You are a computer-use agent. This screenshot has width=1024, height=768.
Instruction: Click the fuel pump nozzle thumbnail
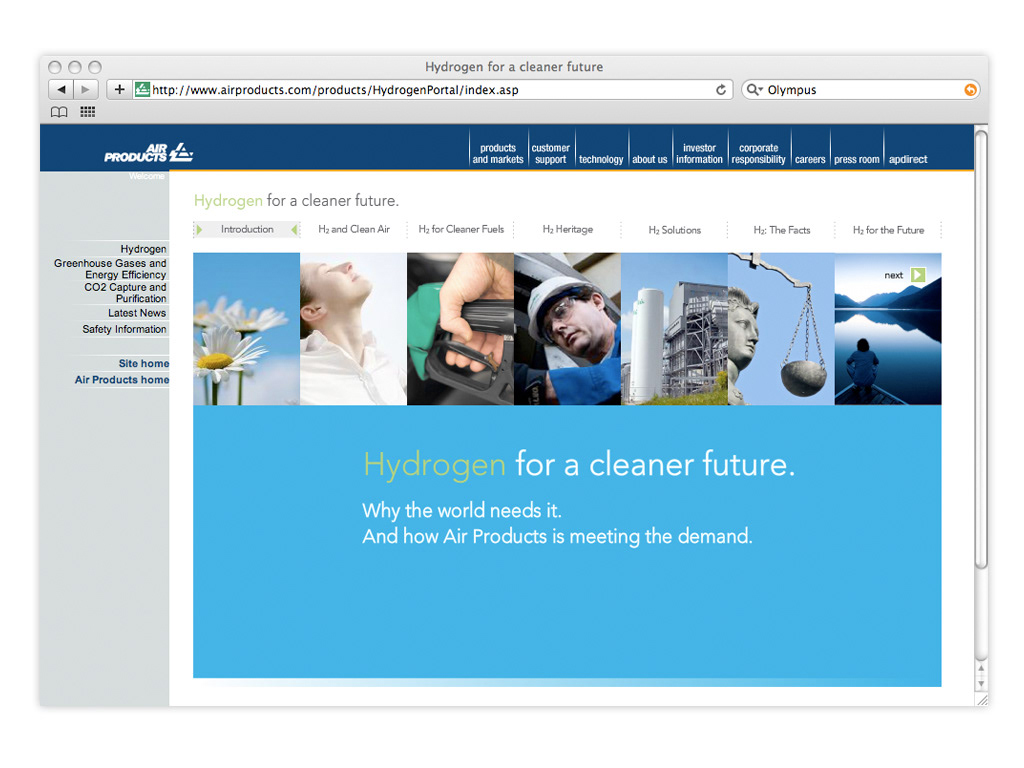[460, 328]
